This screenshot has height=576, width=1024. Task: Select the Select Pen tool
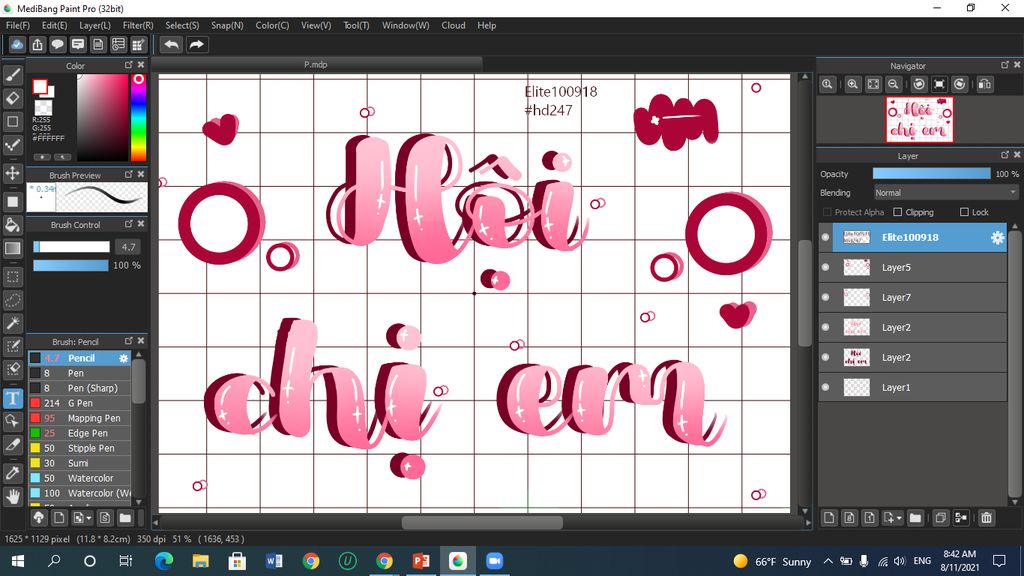tap(12, 346)
